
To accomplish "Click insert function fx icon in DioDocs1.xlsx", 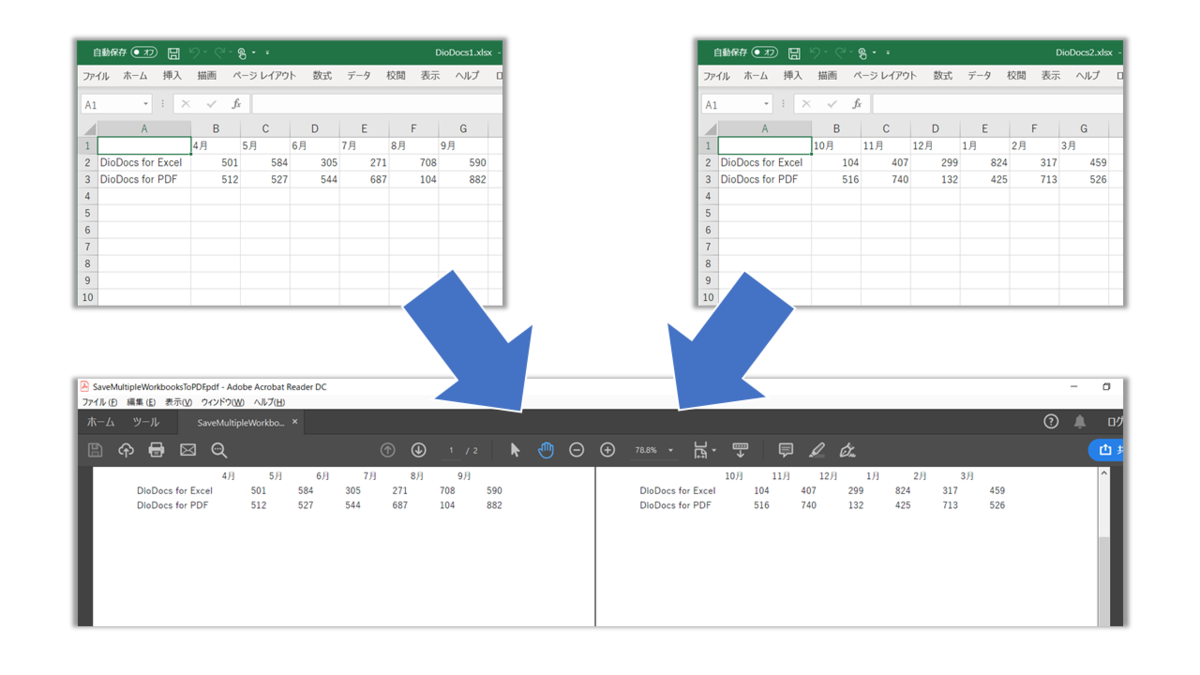I will click(x=236, y=104).
